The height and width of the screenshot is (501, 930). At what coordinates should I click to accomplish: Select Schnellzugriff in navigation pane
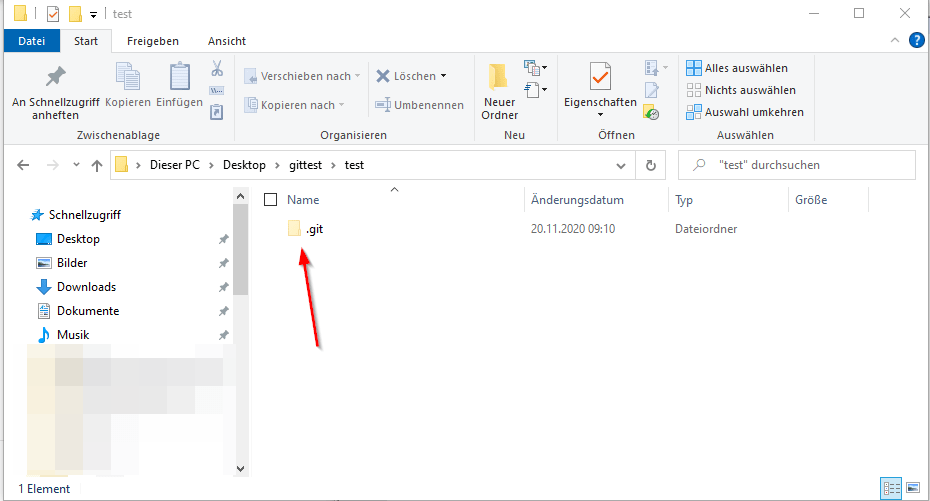[x=84, y=215]
